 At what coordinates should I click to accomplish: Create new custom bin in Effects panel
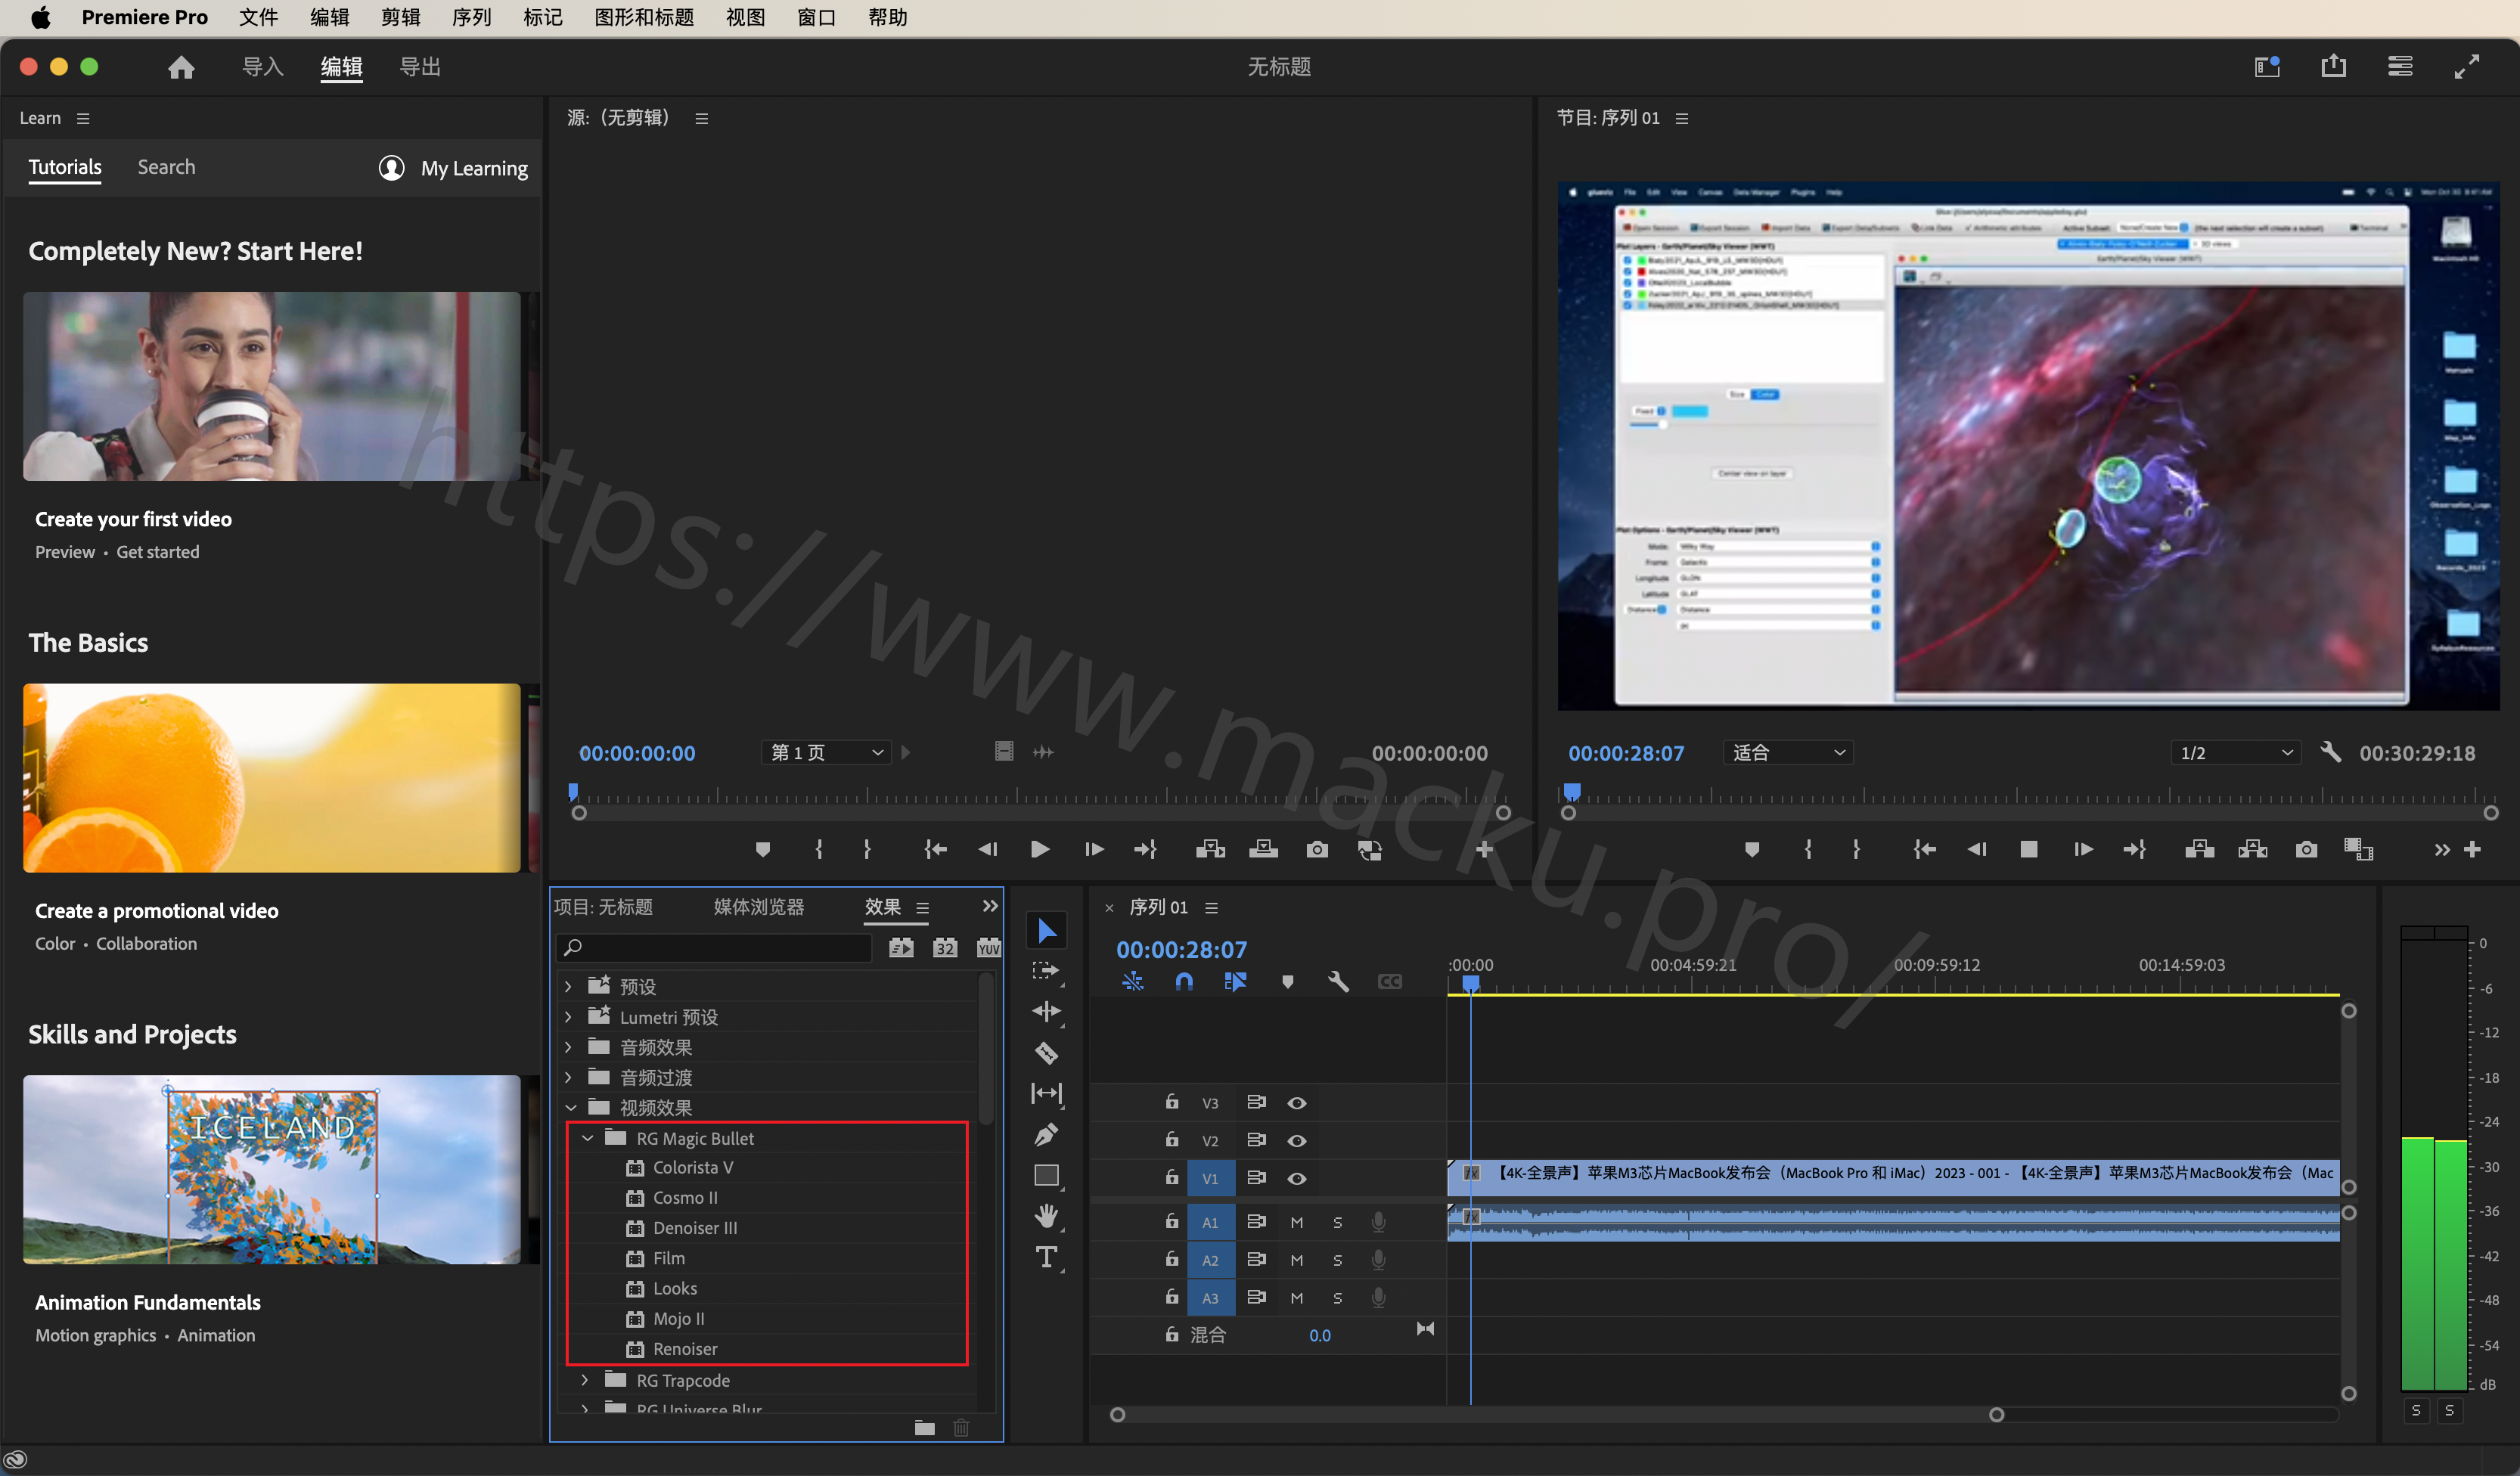coord(924,1427)
